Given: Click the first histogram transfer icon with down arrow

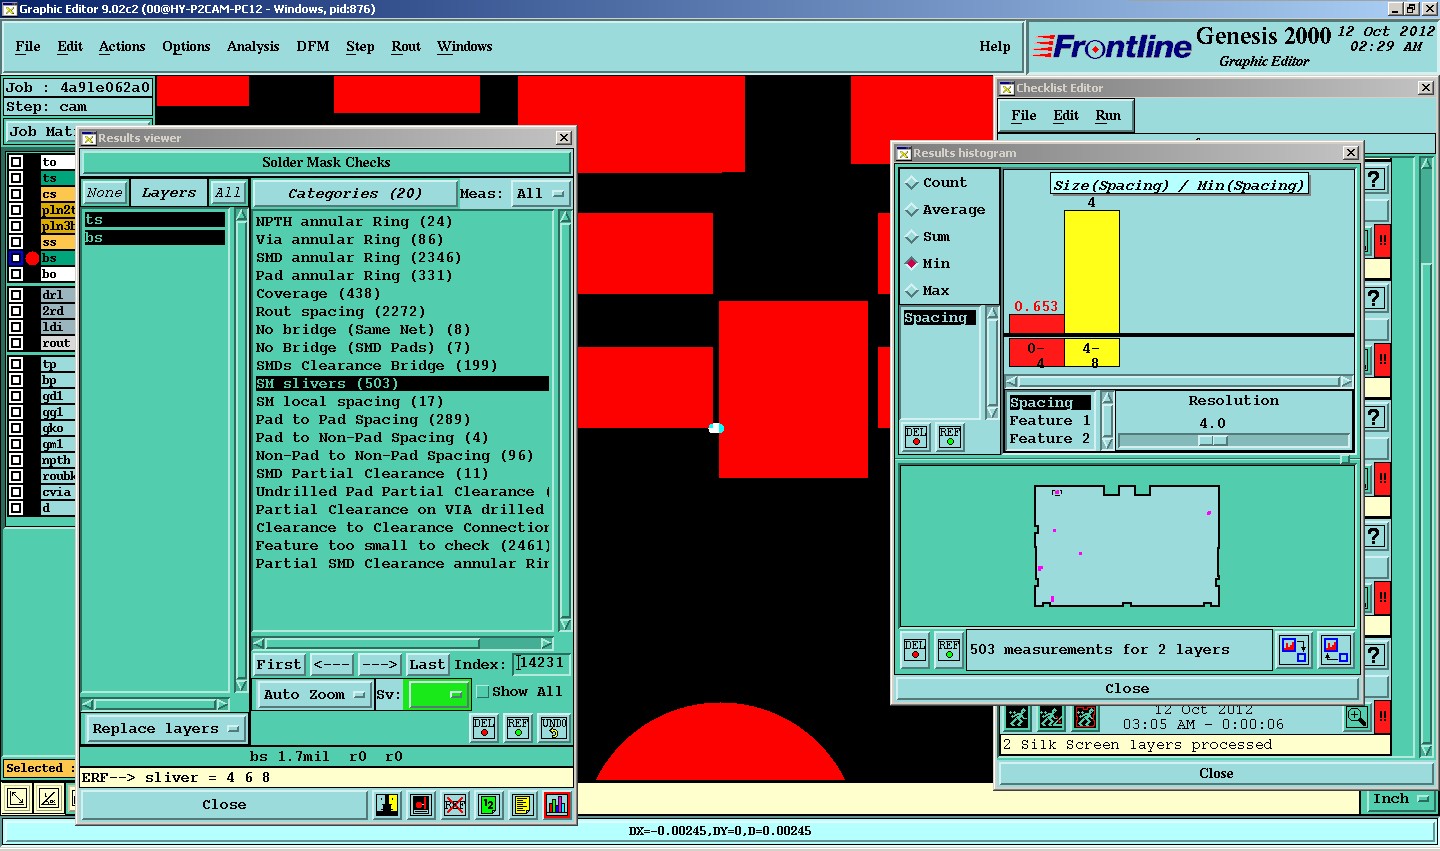Looking at the screenshot, I should tap(1294, 650).
